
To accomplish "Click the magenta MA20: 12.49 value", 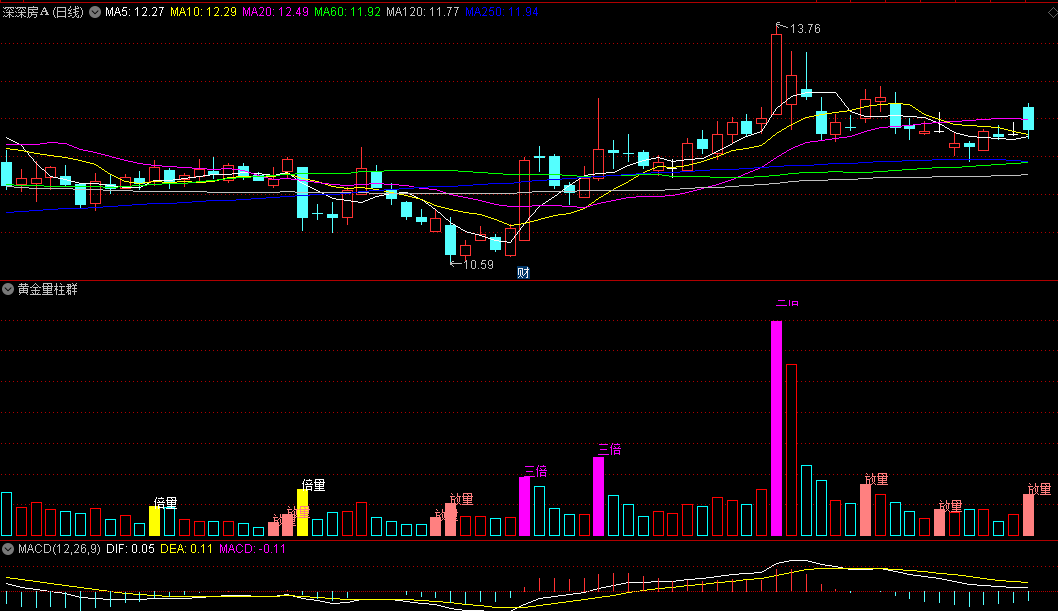I will [275, 12].
